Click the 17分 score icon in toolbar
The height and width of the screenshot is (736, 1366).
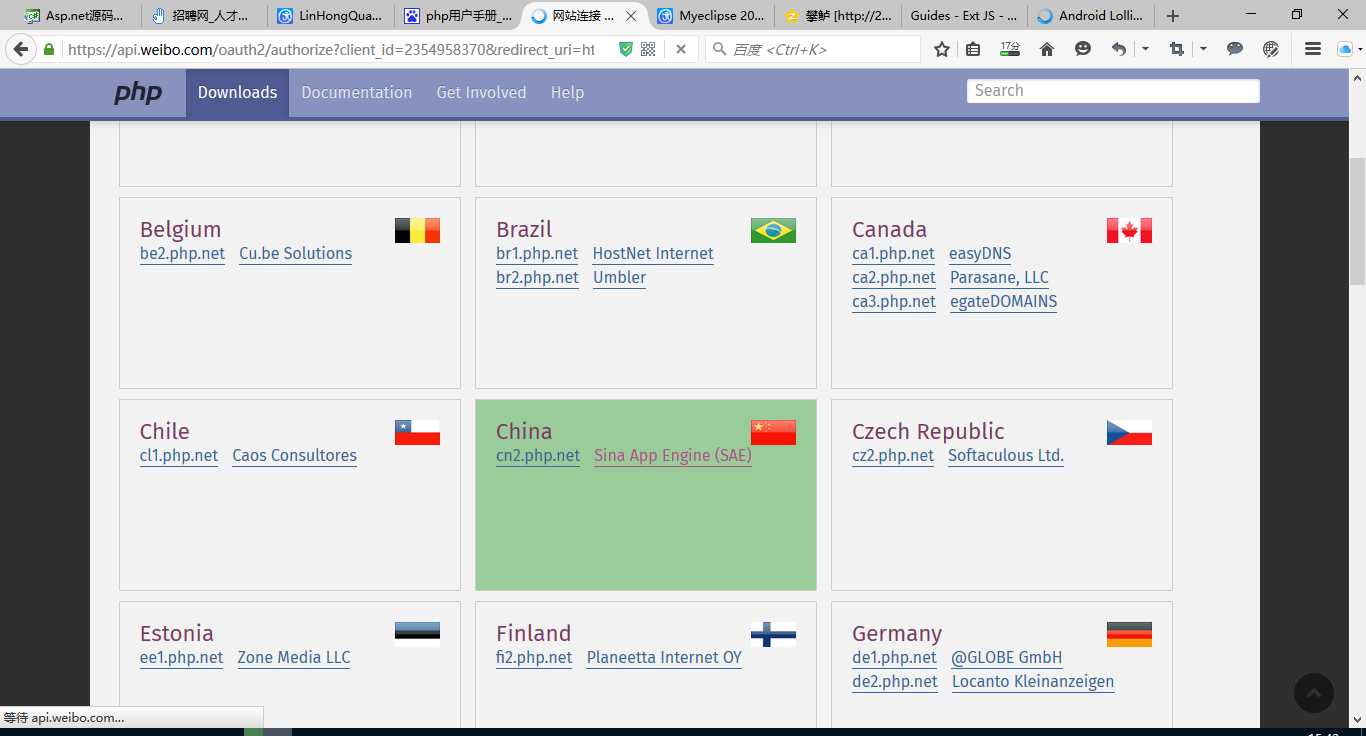tap(1010, 49)
